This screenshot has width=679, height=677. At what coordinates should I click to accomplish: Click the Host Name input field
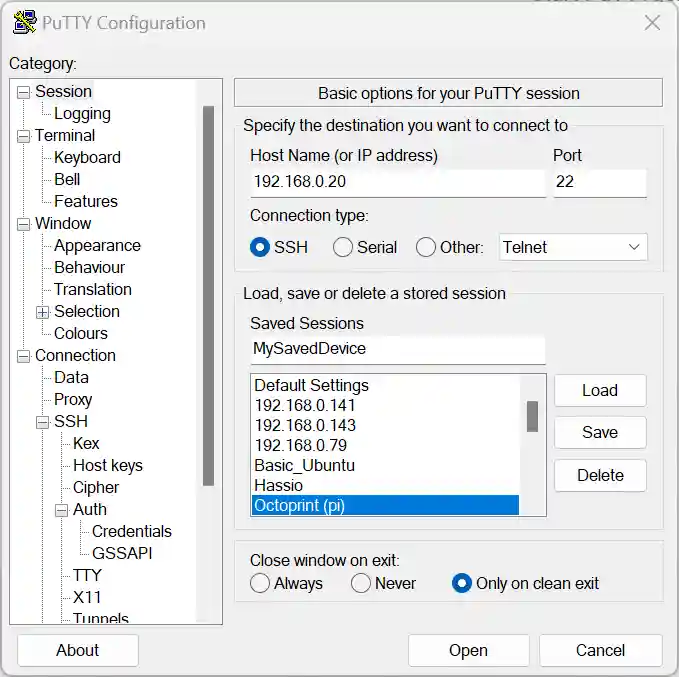tap(398, 182)
